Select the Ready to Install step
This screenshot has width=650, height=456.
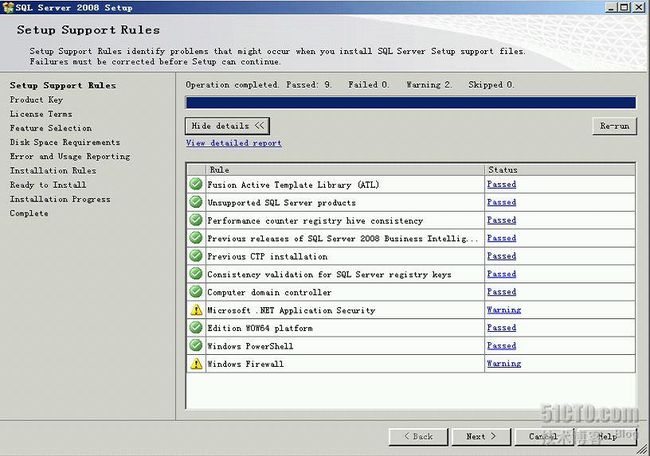pos(48,185)
